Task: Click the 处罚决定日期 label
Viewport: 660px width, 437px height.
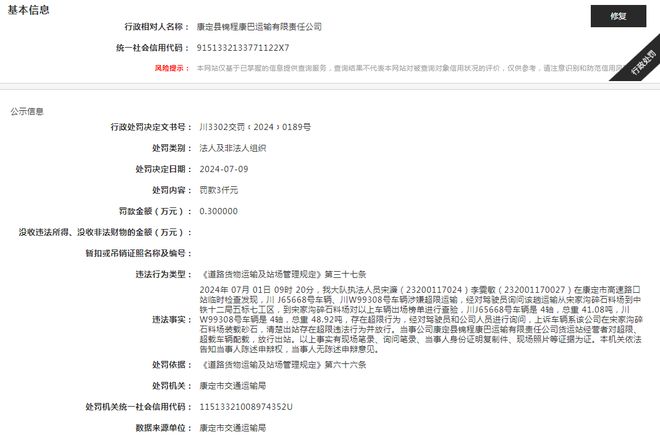Action: [164, 169]
